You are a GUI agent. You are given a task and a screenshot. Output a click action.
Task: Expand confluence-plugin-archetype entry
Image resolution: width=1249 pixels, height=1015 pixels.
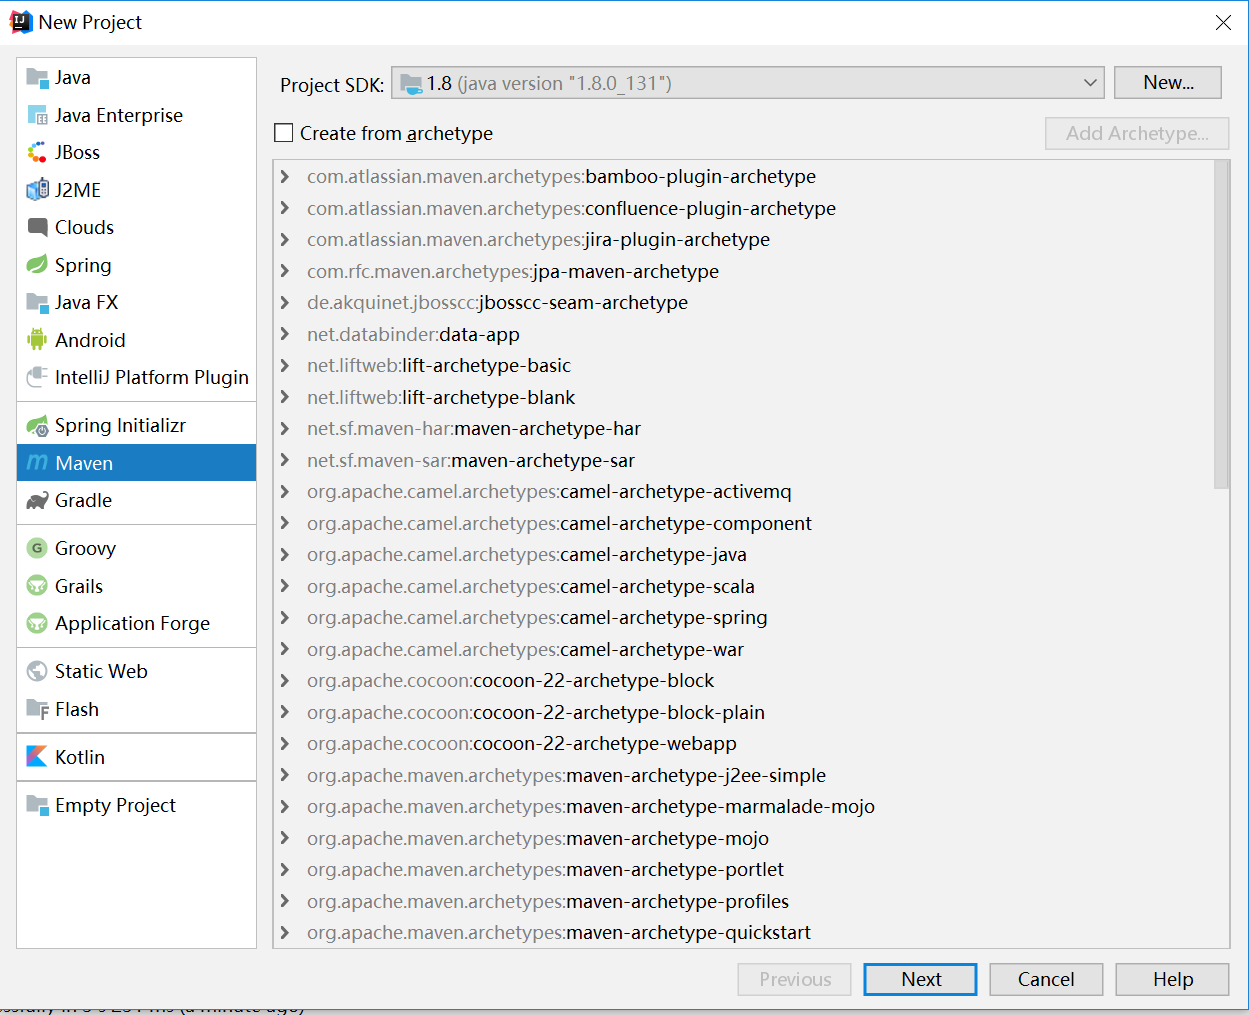click(285, 208)
